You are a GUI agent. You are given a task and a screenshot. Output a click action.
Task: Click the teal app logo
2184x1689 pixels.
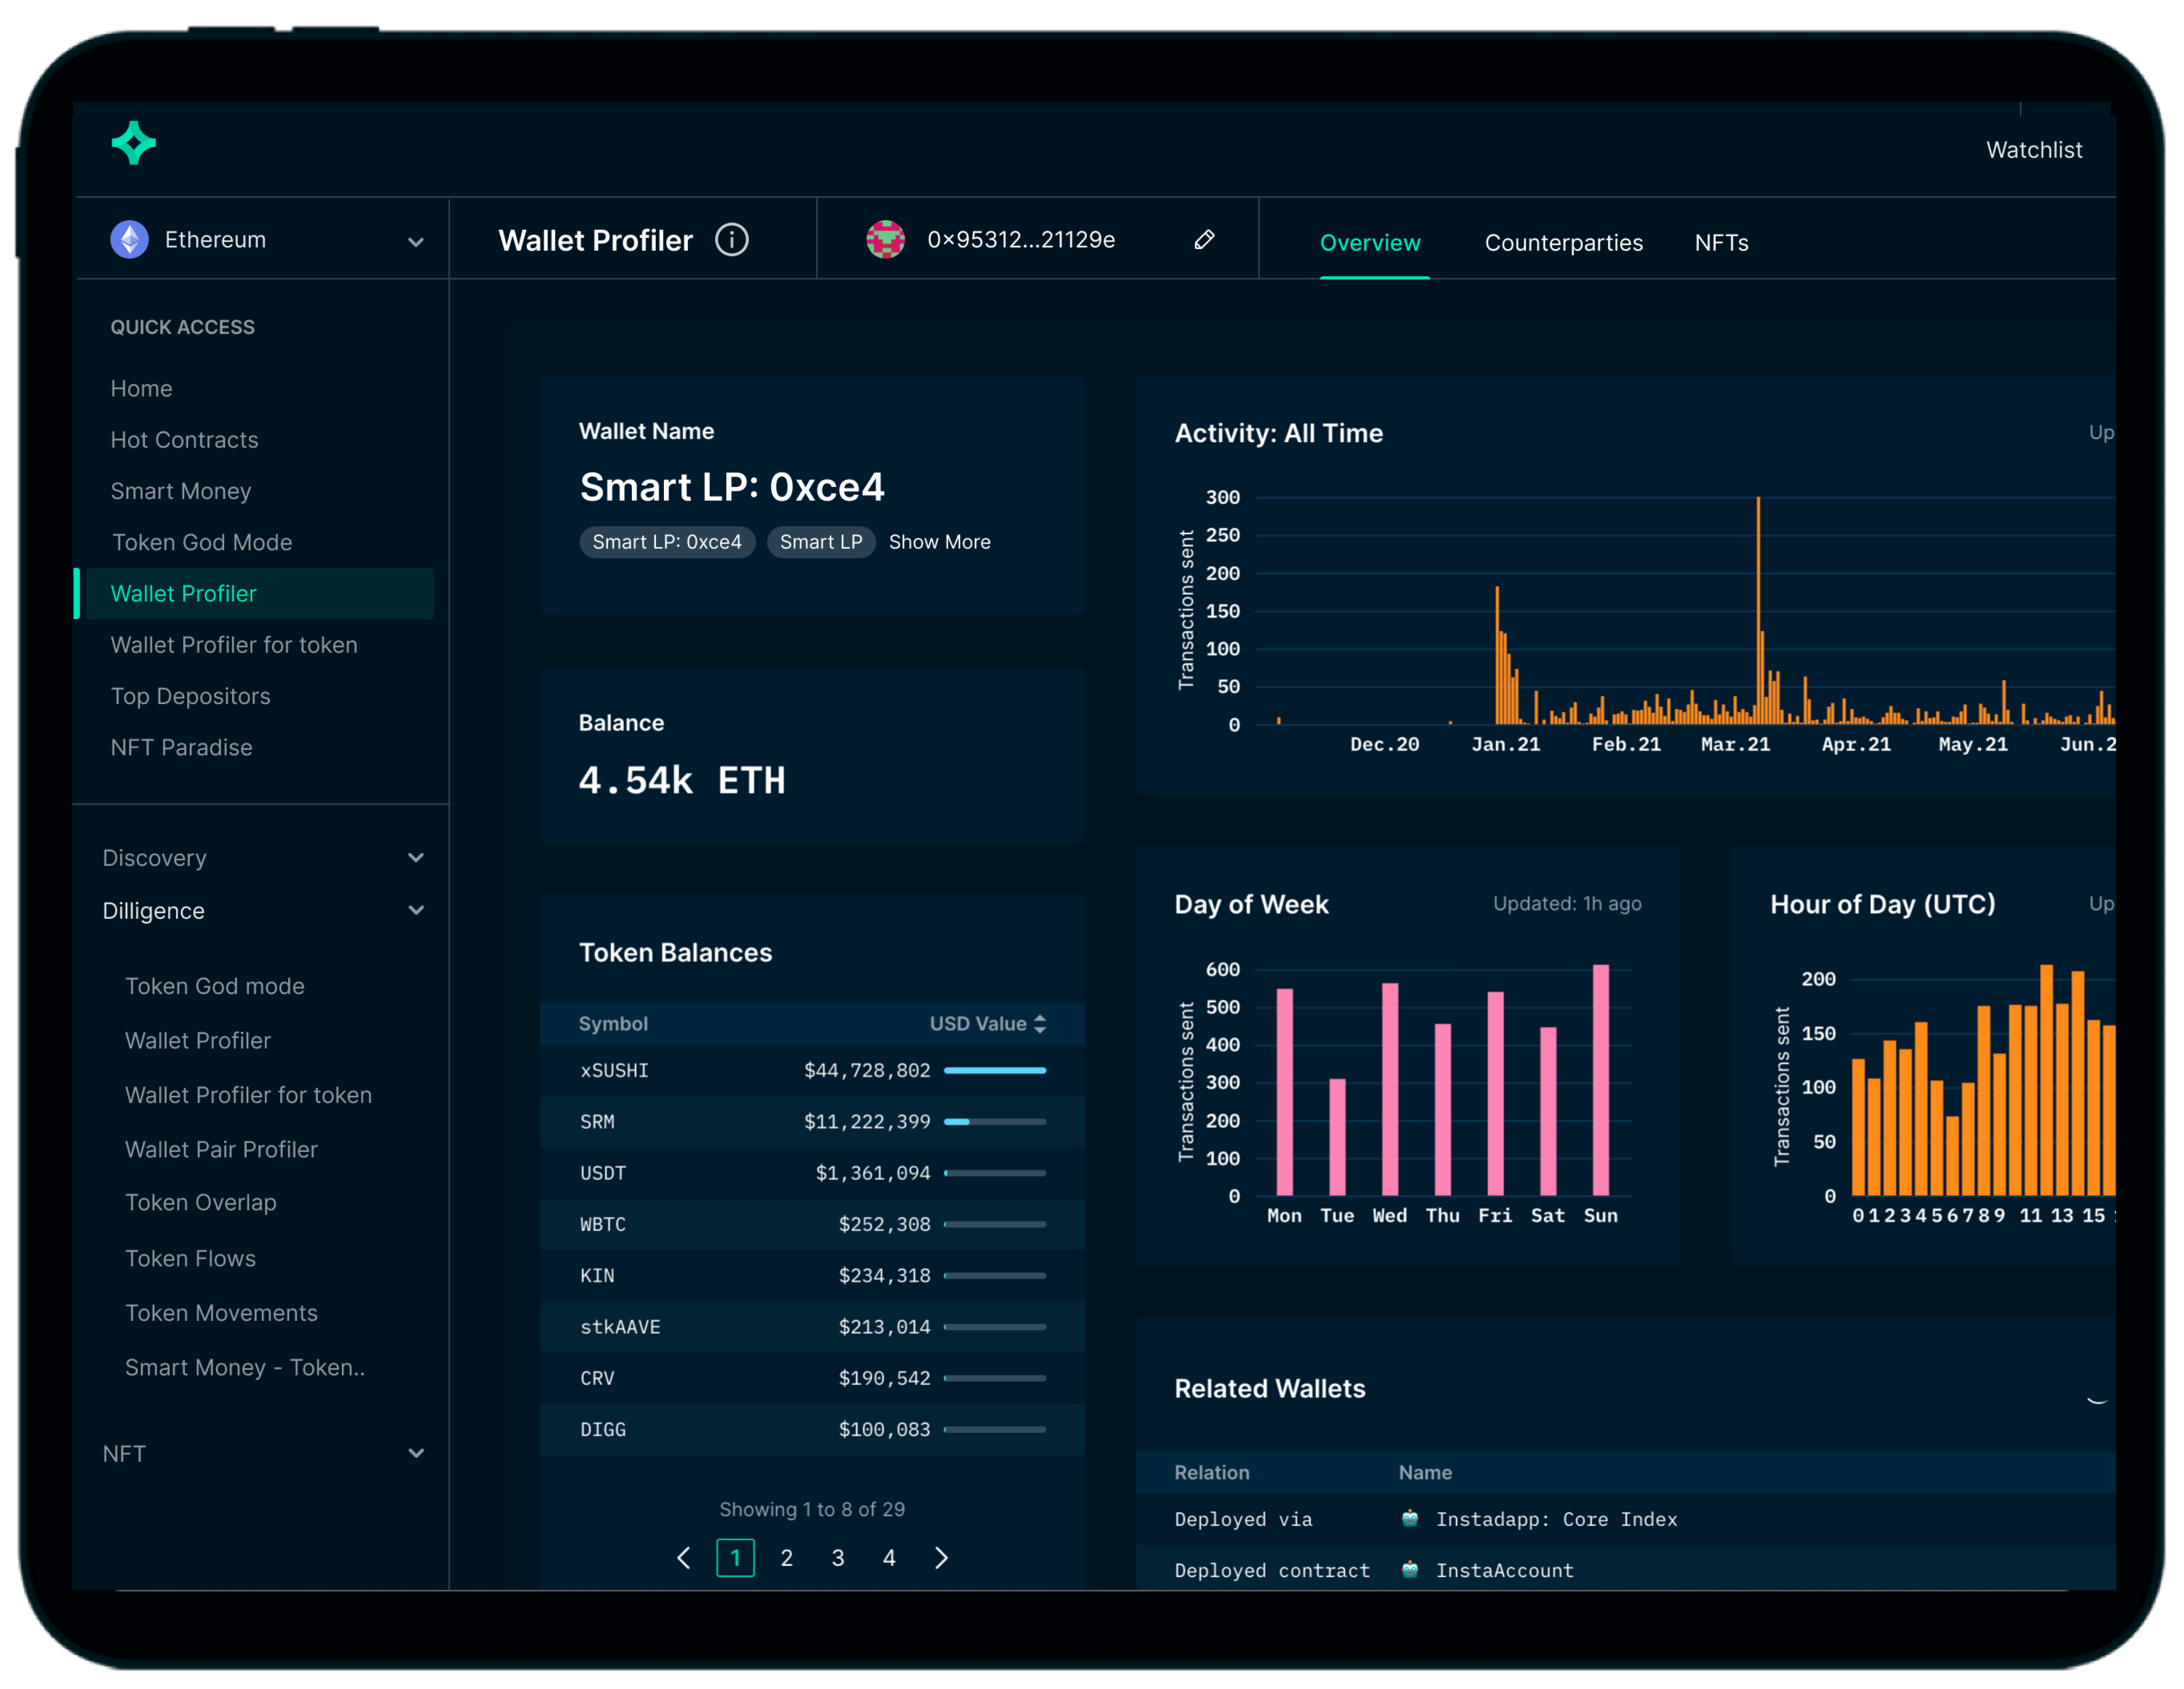[x=133, y=143]
